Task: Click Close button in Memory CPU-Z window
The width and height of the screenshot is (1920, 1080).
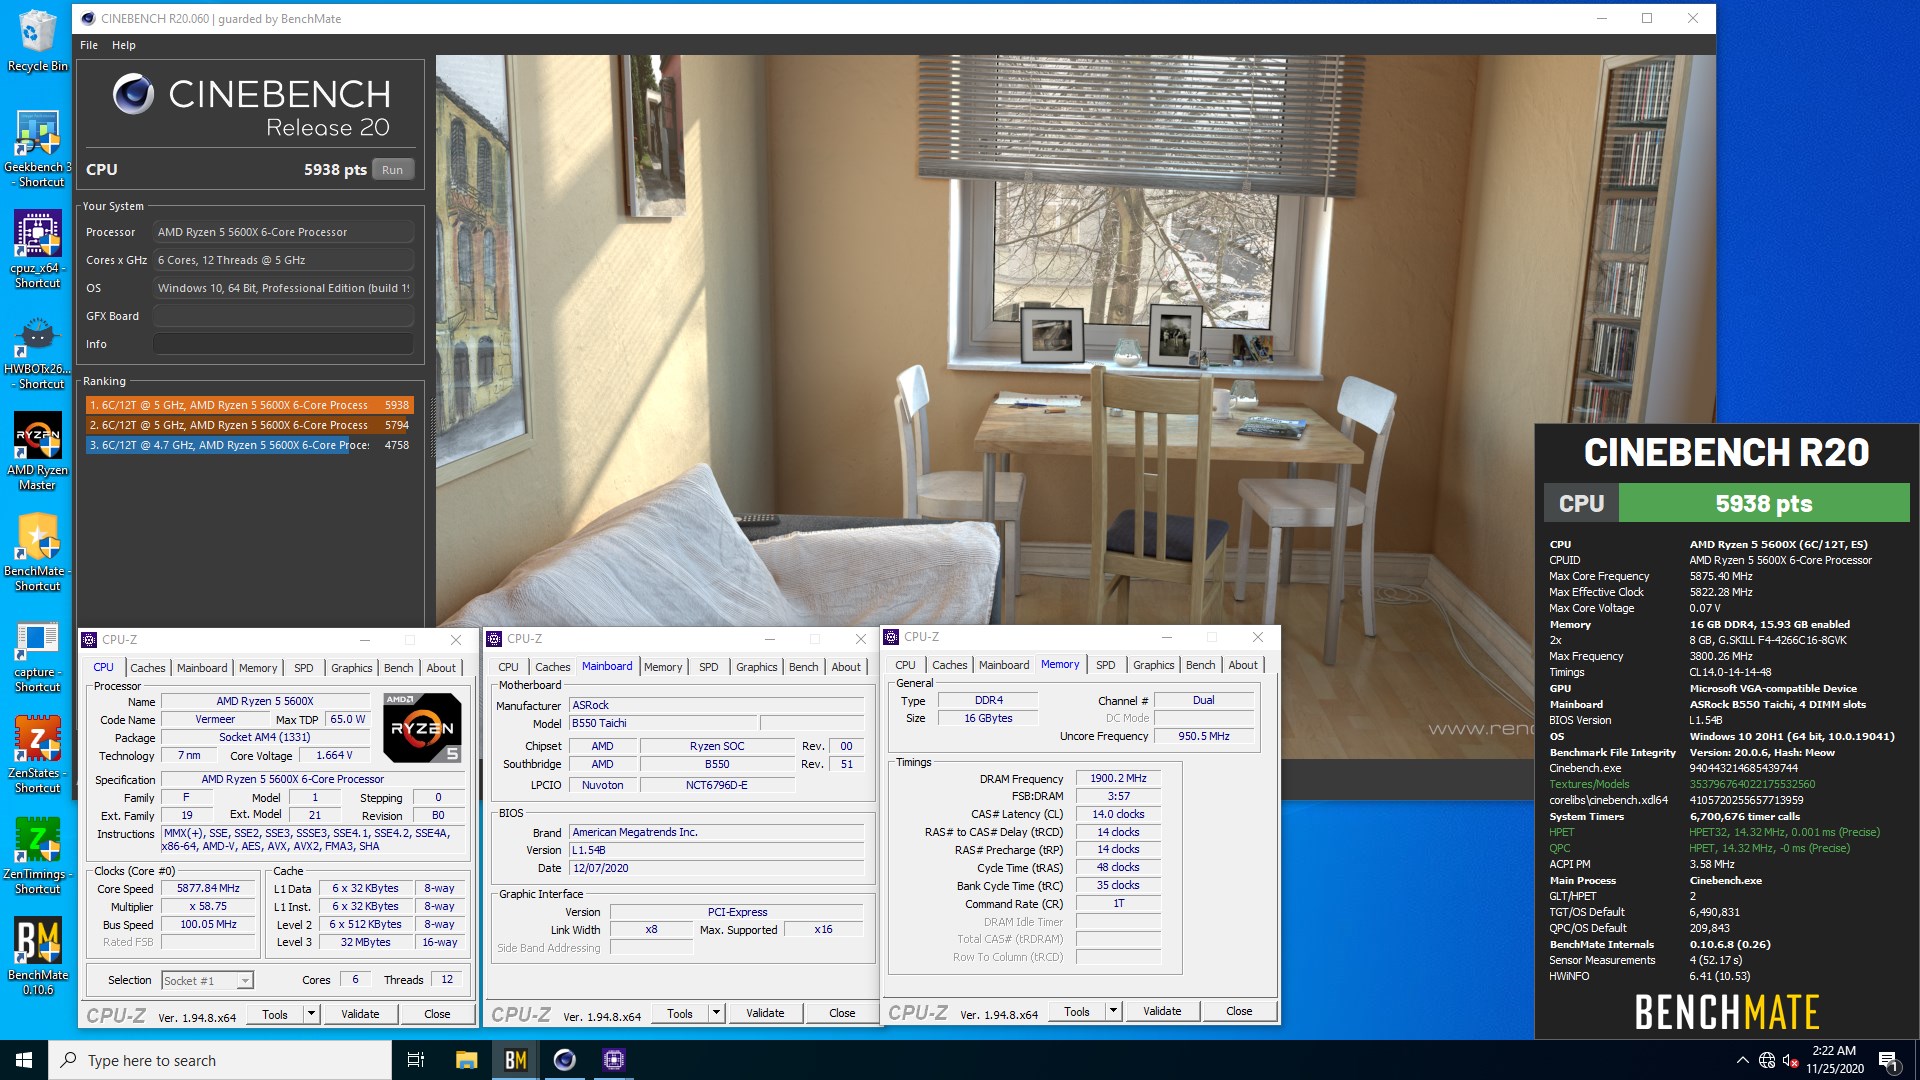Action: pyautogui.click(x=1239, y=1011)
